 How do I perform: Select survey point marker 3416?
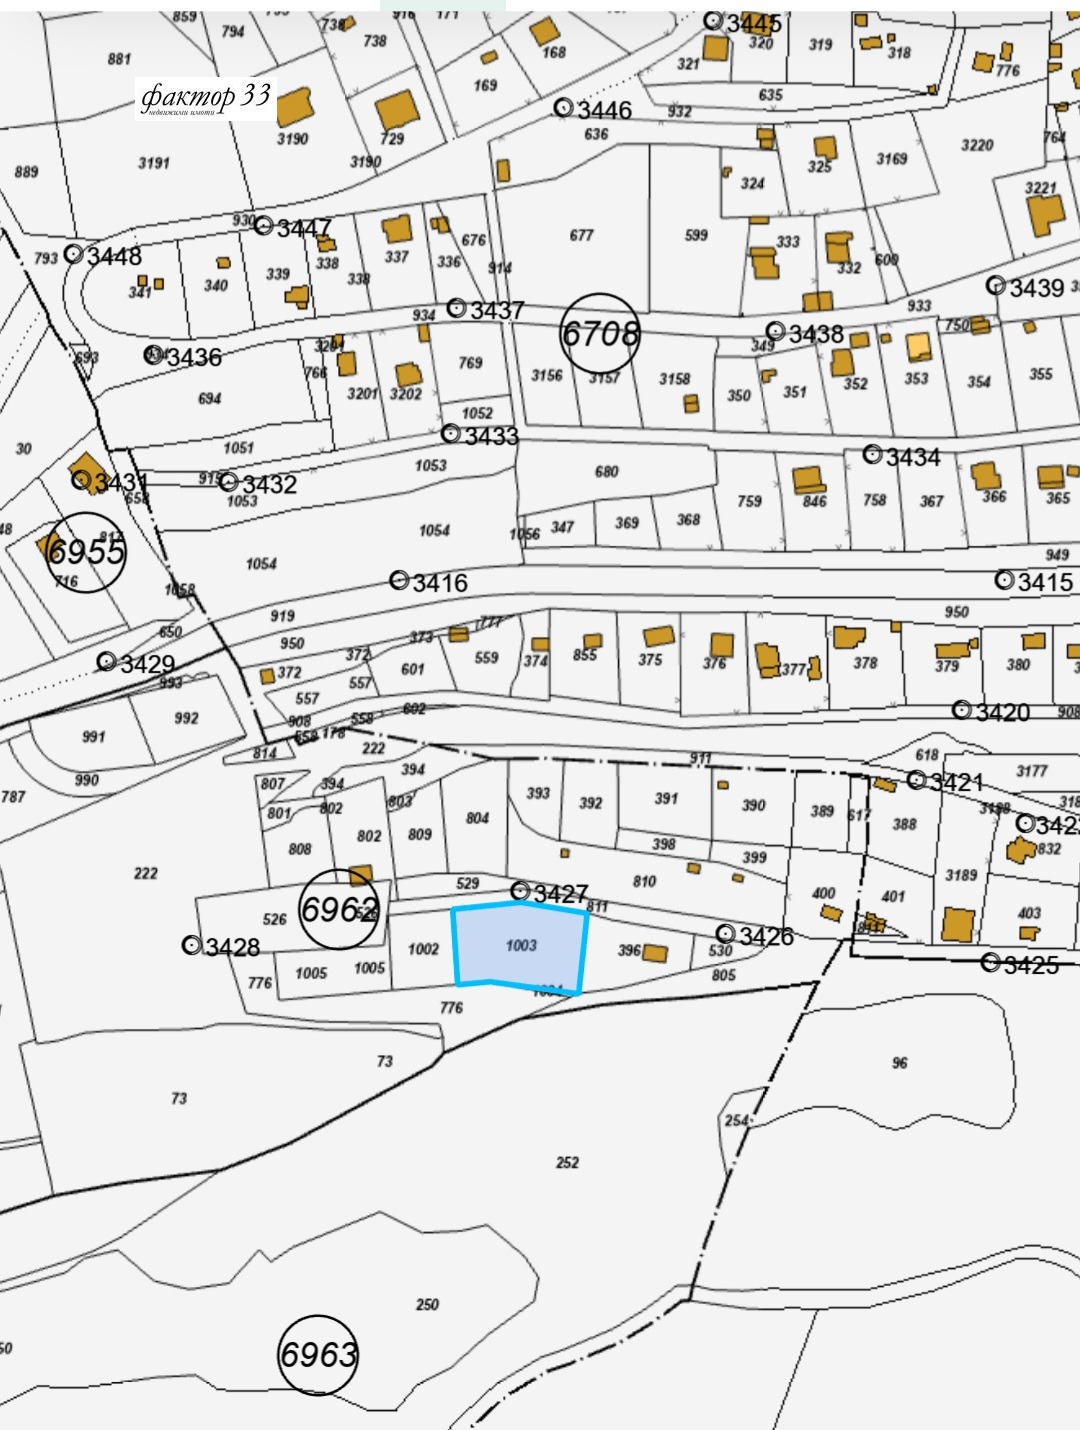pyautogui.click(x=399, y=580)
